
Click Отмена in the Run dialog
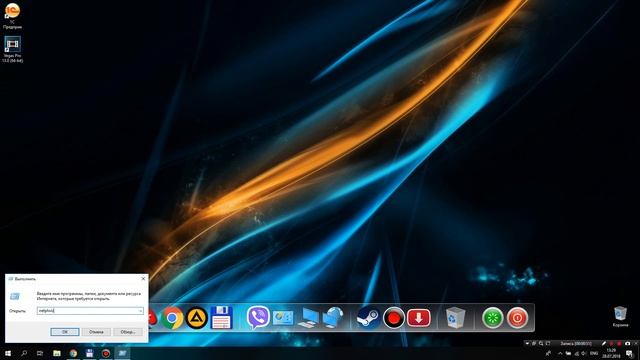96,332
